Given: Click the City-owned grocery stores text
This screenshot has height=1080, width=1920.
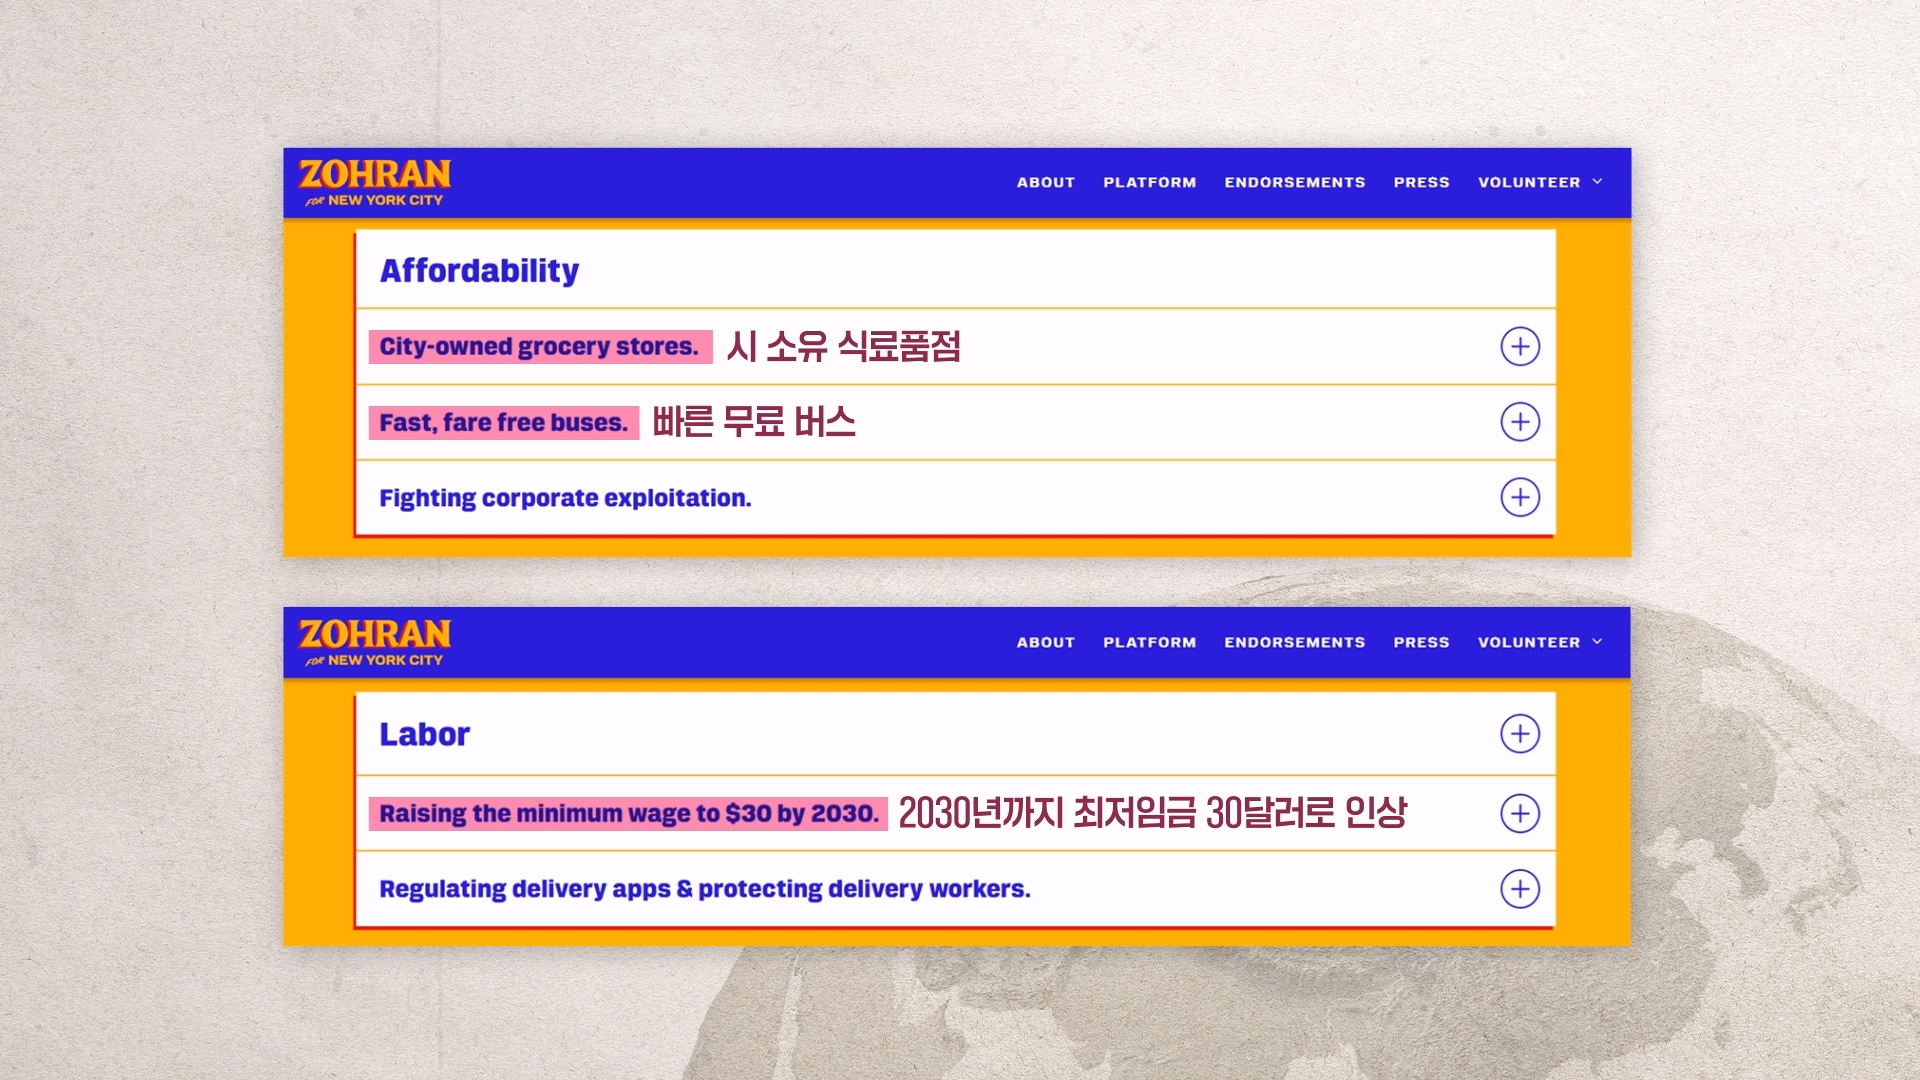Looking at the screenshot, I should pos(539,347).
